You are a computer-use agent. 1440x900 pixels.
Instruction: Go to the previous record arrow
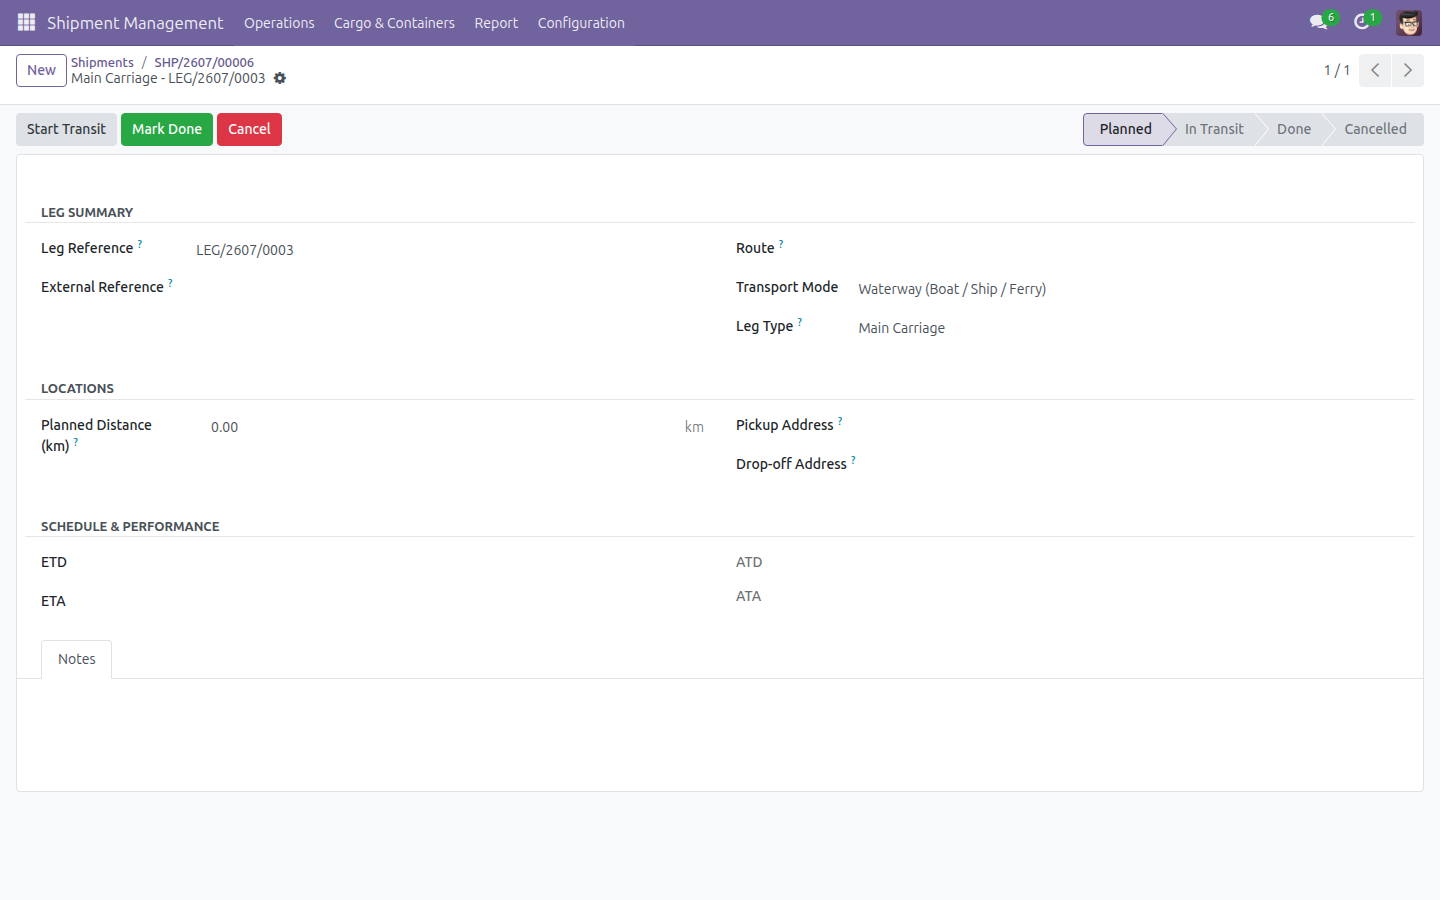(1375, 70)
